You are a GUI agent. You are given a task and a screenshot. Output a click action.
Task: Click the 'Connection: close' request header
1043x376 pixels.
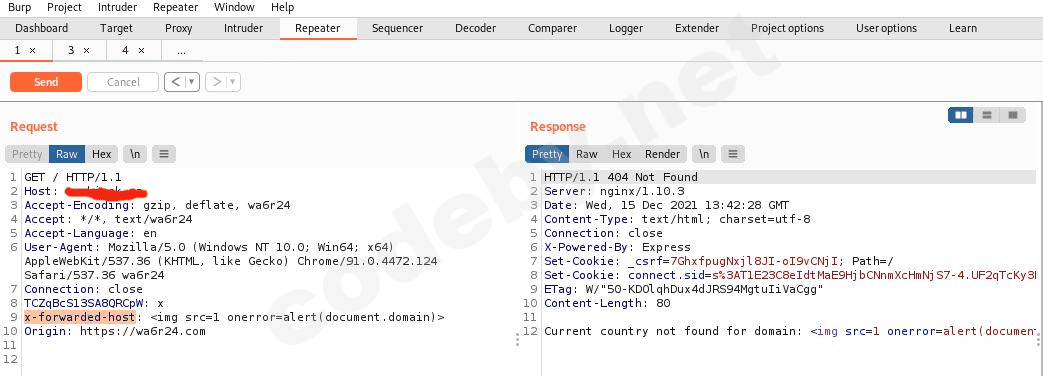click(x=83, y=289)
